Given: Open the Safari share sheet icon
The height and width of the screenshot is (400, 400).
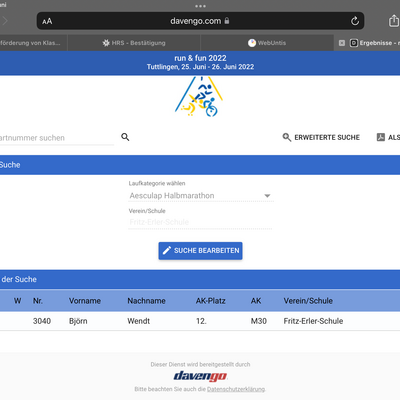Looking at the screenshot, I should tap(394, 21).
